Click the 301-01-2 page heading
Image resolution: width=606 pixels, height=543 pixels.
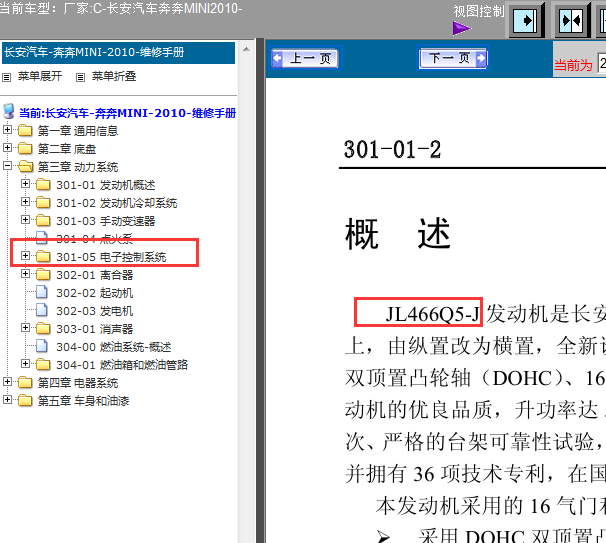(x=392, y=150)
